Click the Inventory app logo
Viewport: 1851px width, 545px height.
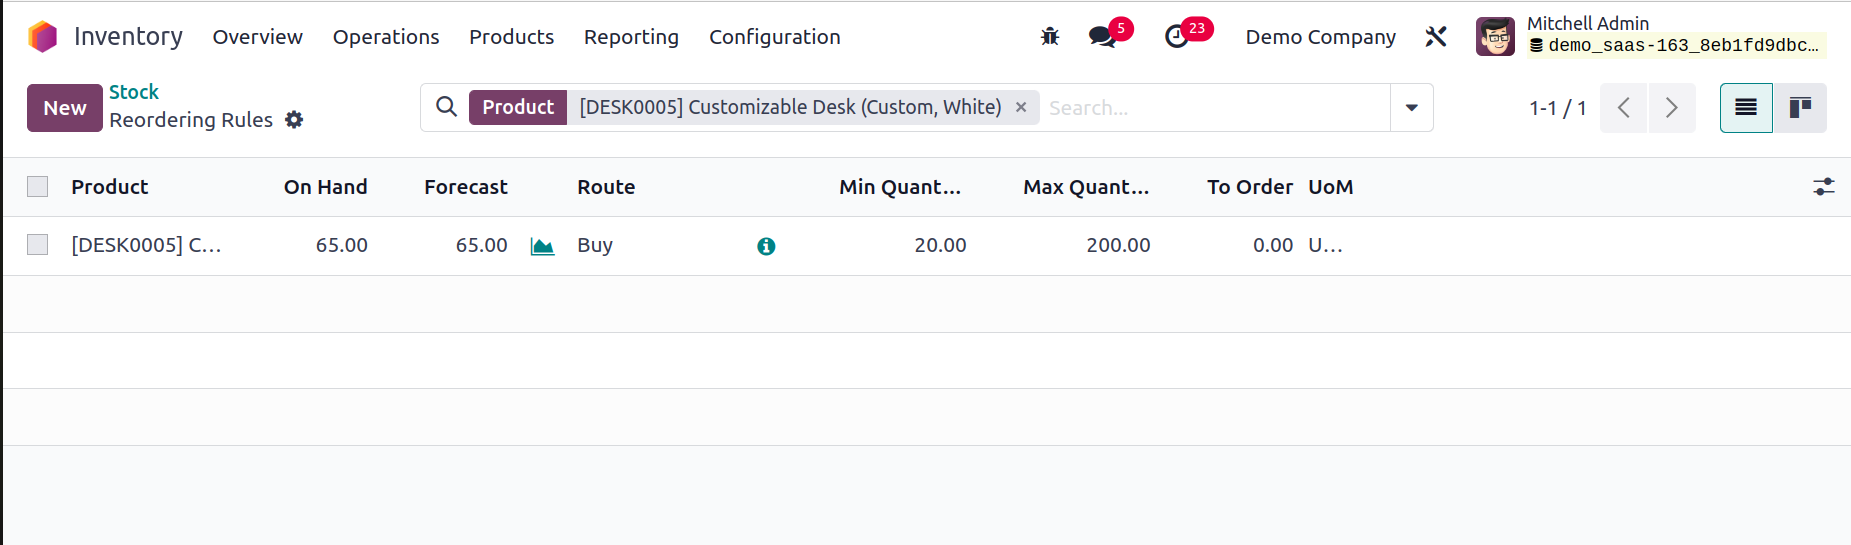(x=42, y=37)
